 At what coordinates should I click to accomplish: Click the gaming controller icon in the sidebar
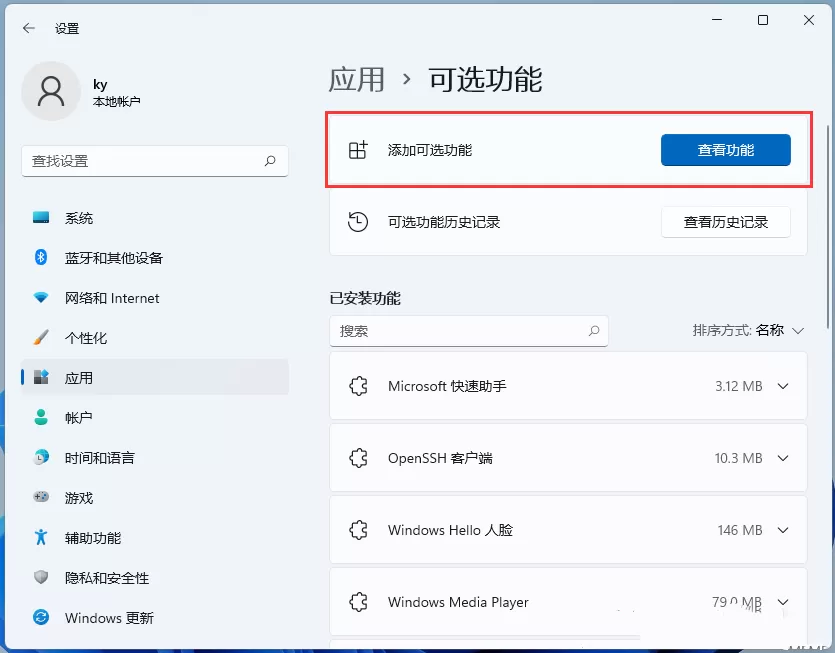pyautogui.click(x=41, y=497)
